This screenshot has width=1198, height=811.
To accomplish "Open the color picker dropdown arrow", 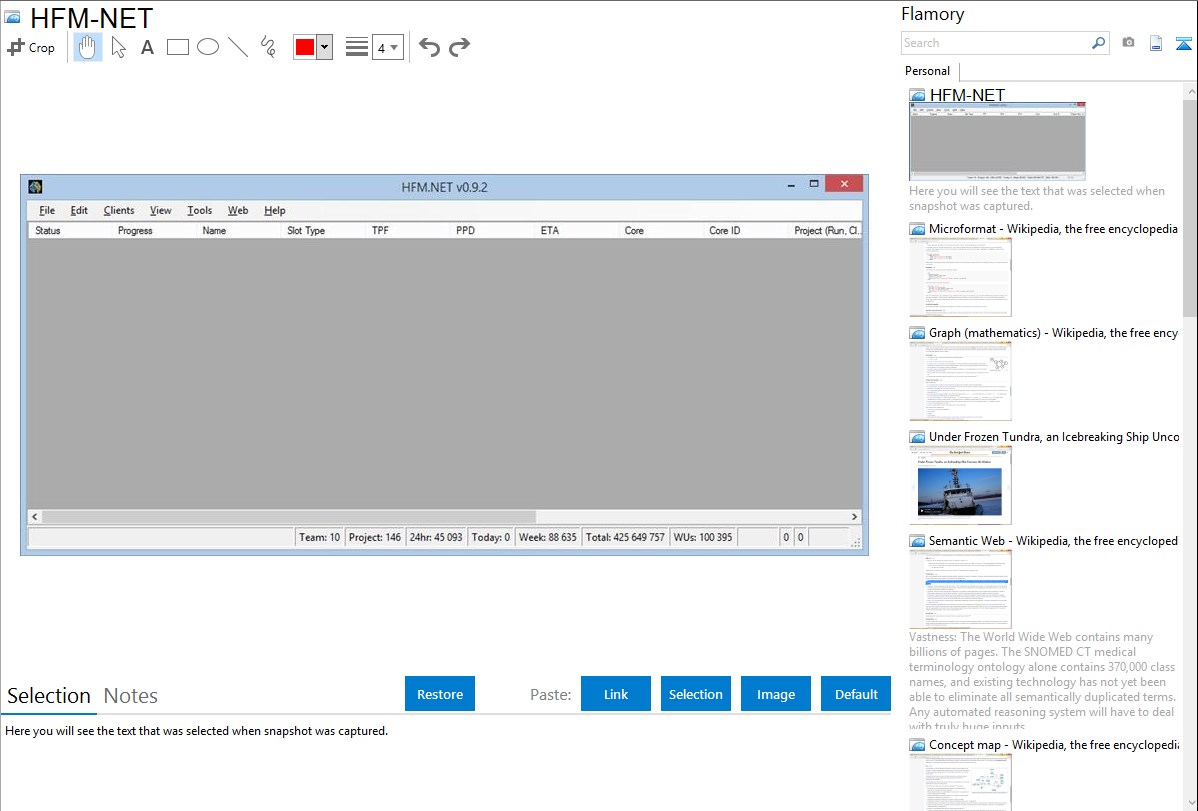I will pyautogui.click(x=324, y=47).
